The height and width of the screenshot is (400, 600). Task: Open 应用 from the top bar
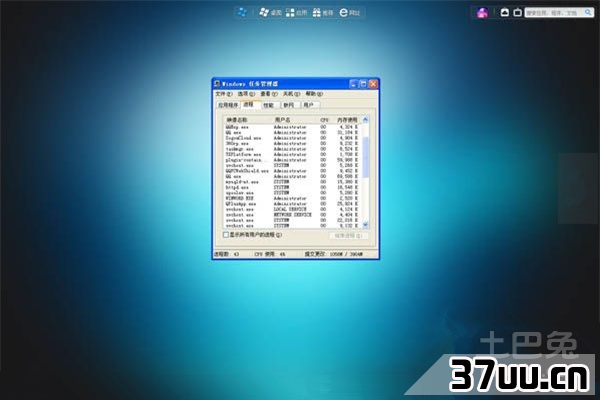click(x=297, y=13)
